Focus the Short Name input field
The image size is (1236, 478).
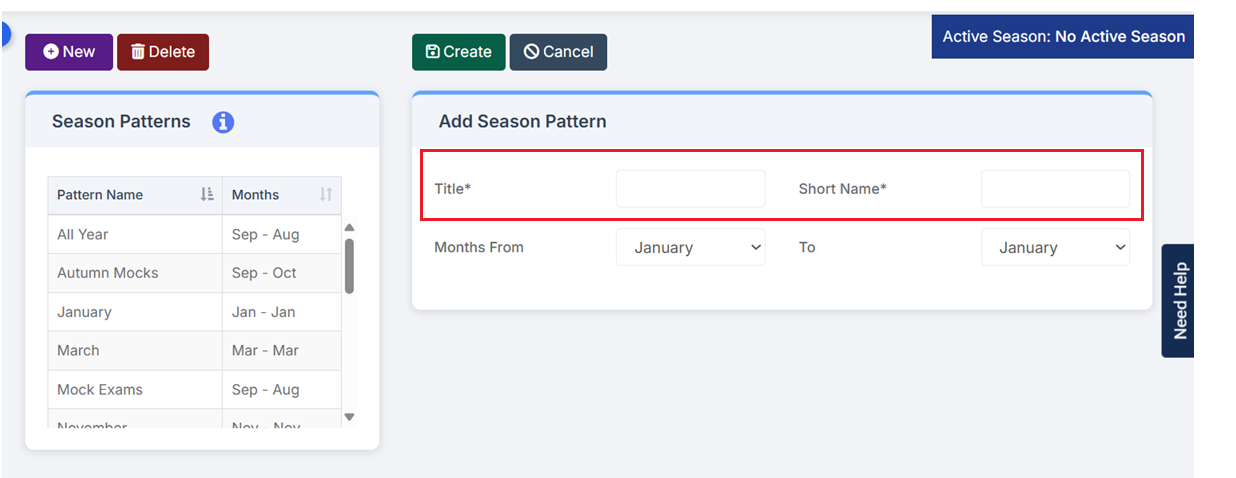(1055, 188)
